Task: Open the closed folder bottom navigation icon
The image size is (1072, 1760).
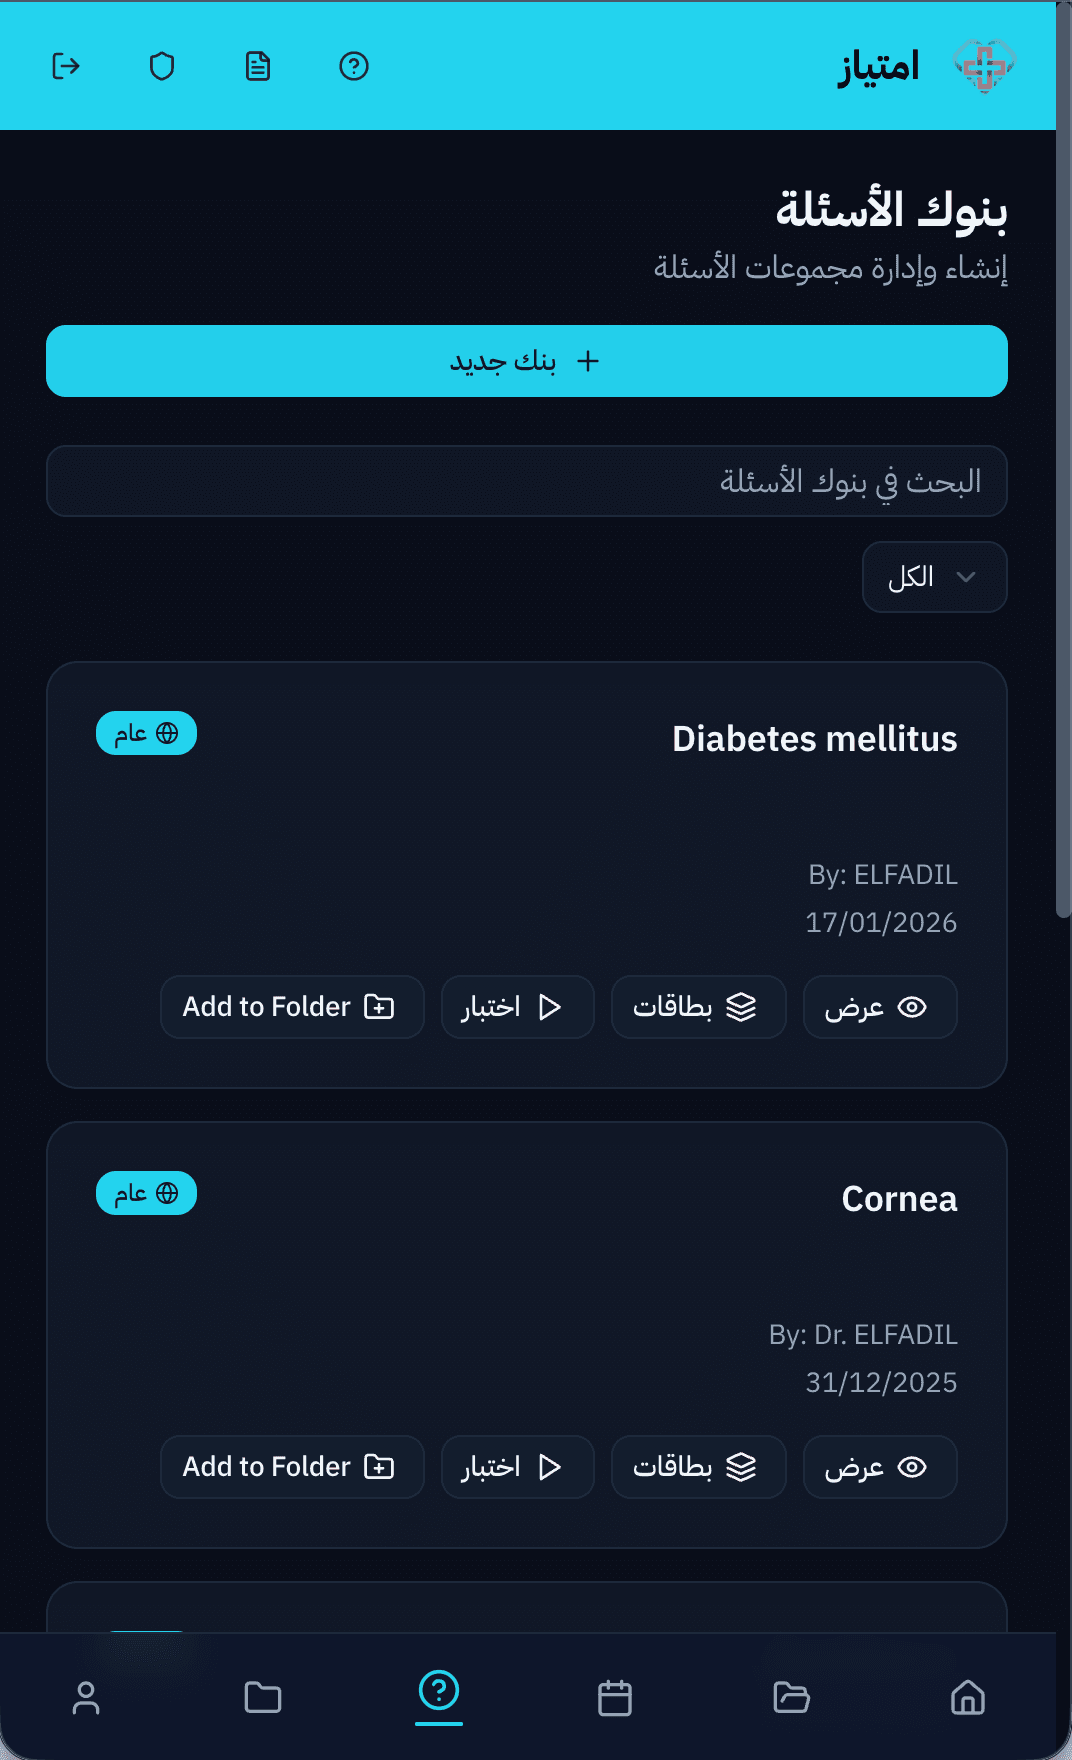Action: tap(263, 1697)
